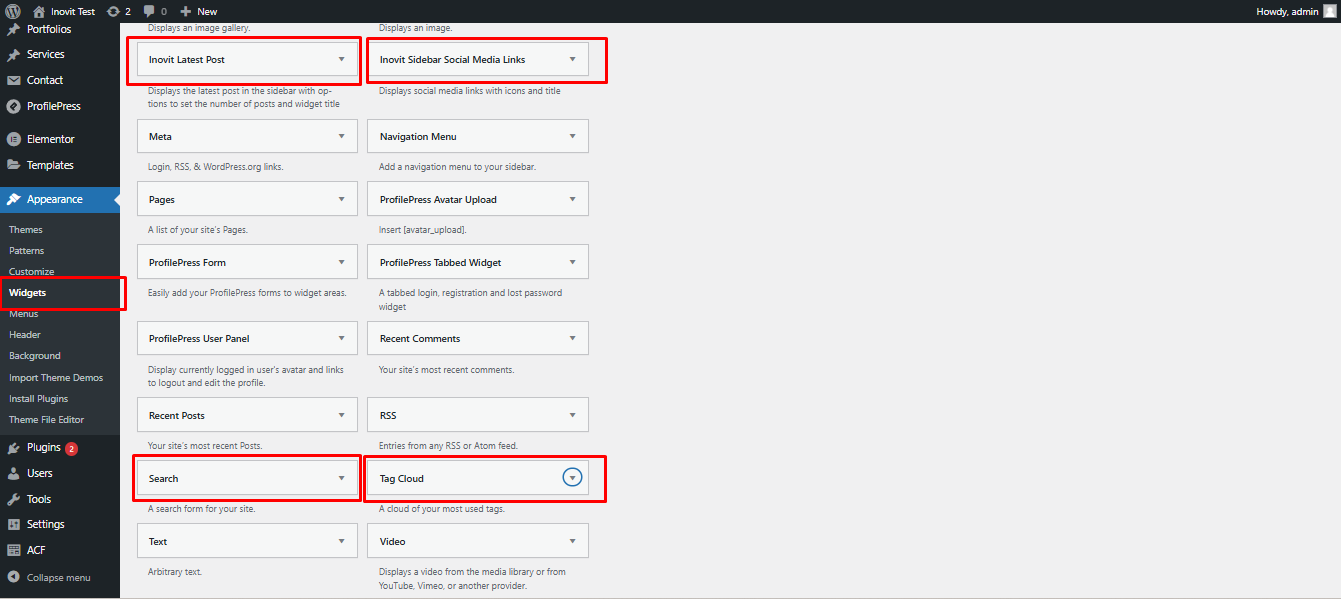The width and height of the screenshot is (1341, 599).
Task: Select the Widgets submenu item
Action: [x=27, y=293]
